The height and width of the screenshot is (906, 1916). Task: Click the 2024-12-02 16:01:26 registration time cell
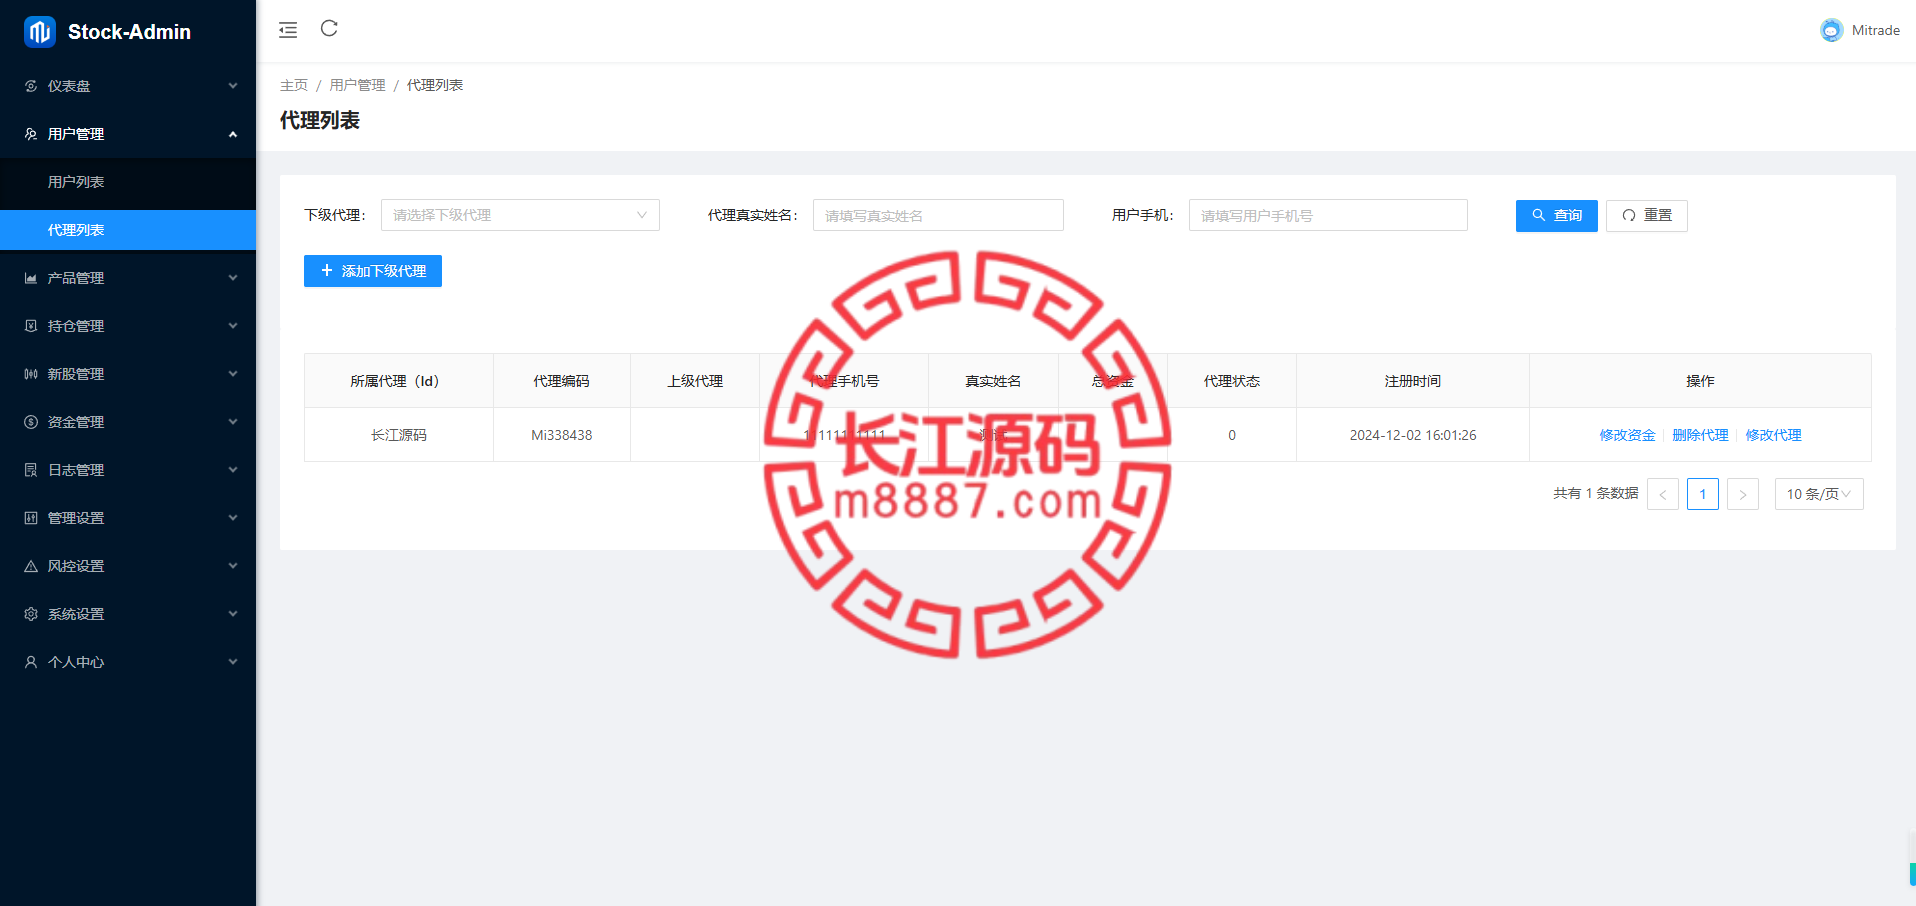(1413, 435)
